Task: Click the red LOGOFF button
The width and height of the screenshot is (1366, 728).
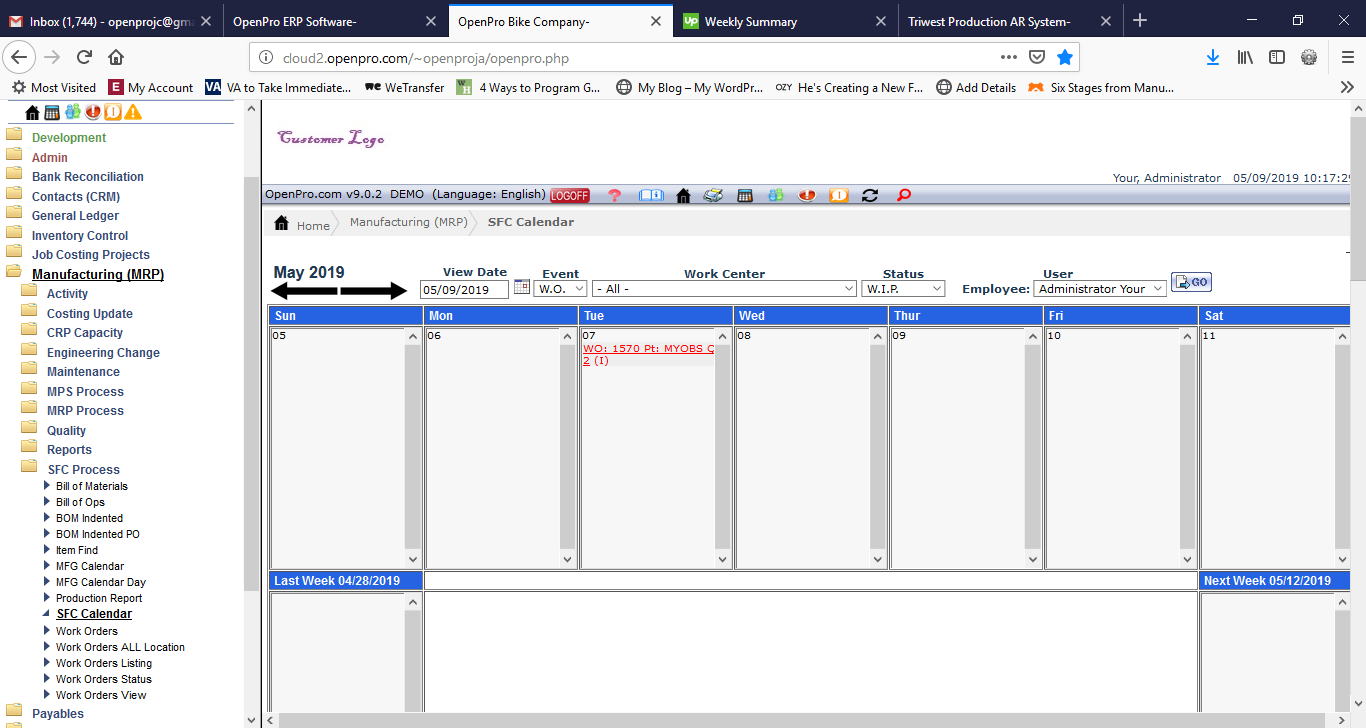Action: tap(570, 196)
